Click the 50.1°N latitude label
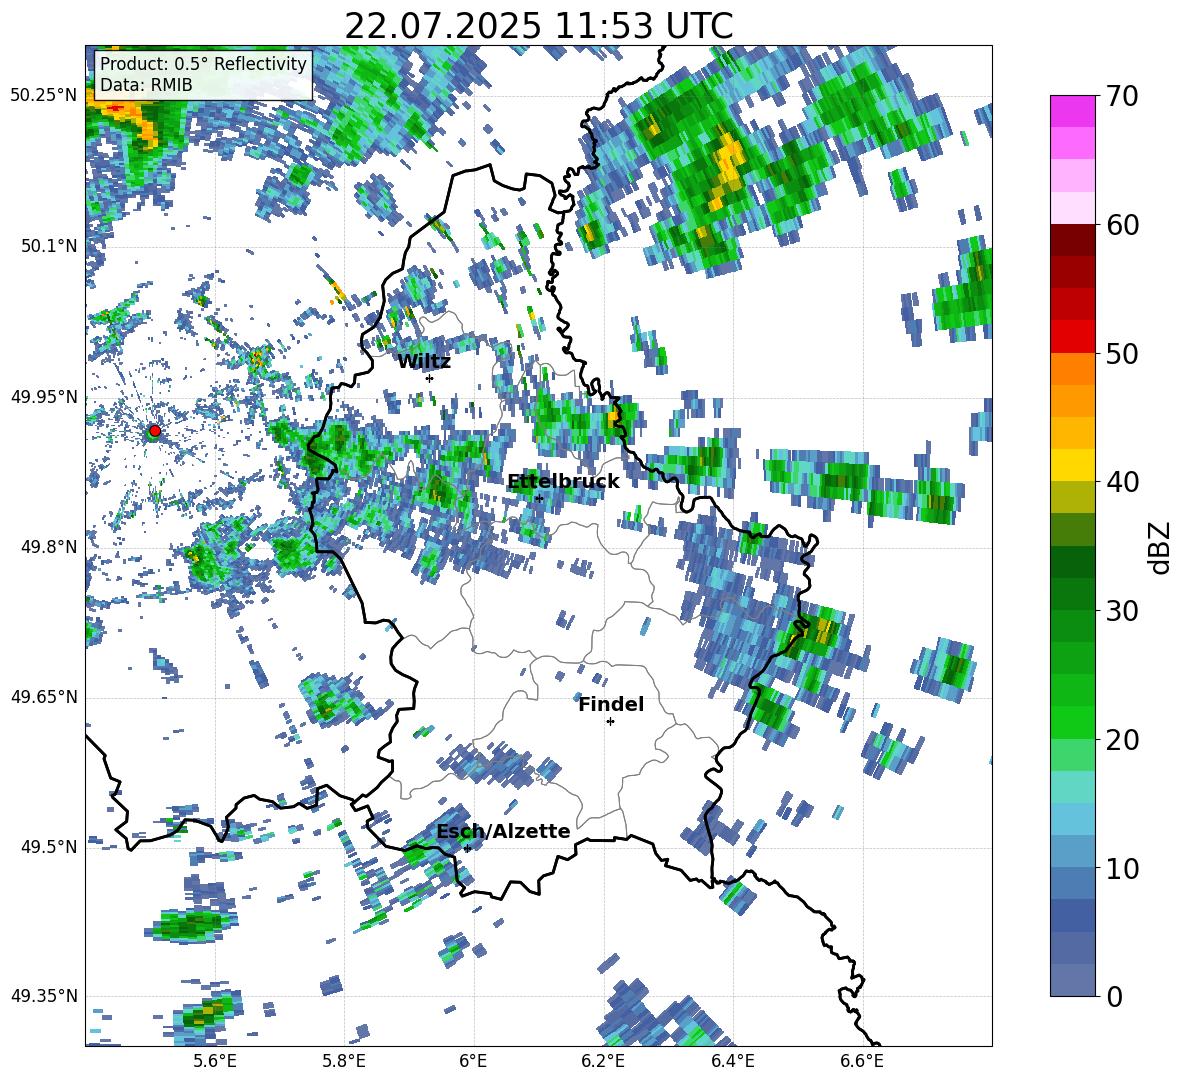 pyautogui.click(x=49, y=246)
